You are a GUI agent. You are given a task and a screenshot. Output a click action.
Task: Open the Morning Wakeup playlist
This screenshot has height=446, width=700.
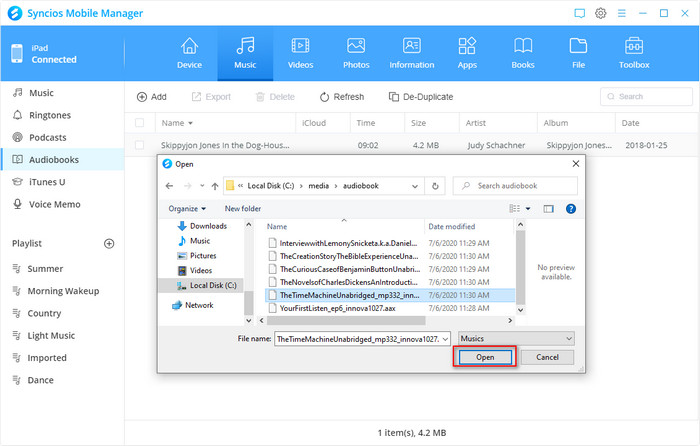point(62,291)
